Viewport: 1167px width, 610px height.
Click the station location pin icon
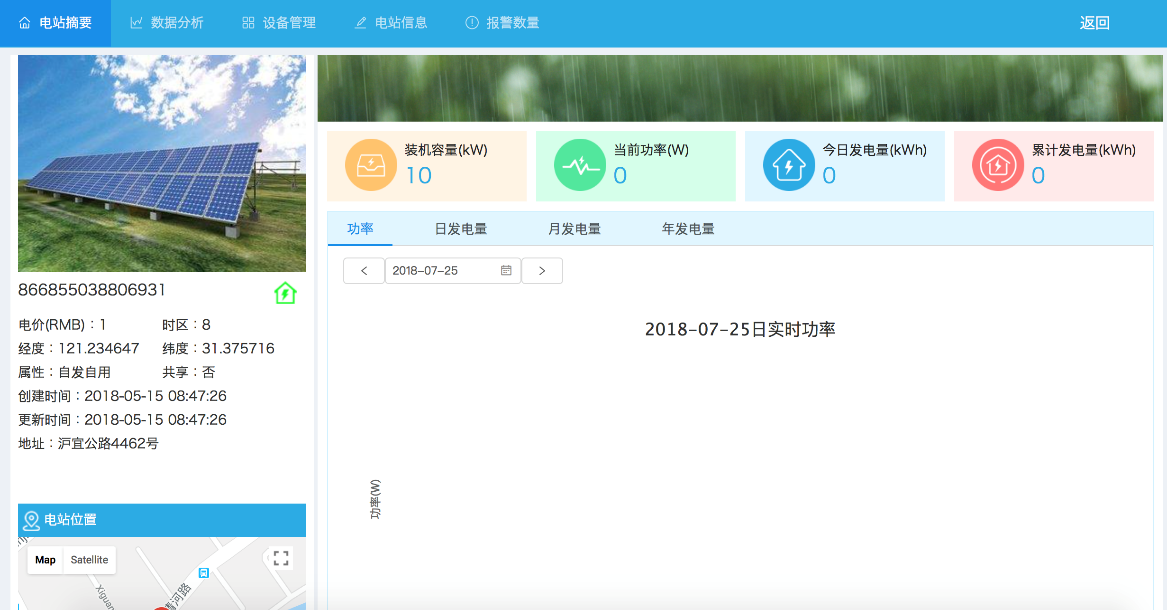pyautogui.click(x=32, y=520)
